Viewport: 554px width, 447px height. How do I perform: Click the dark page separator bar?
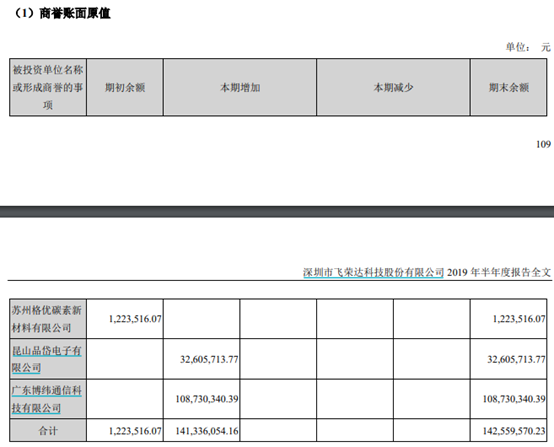[277, 212]
